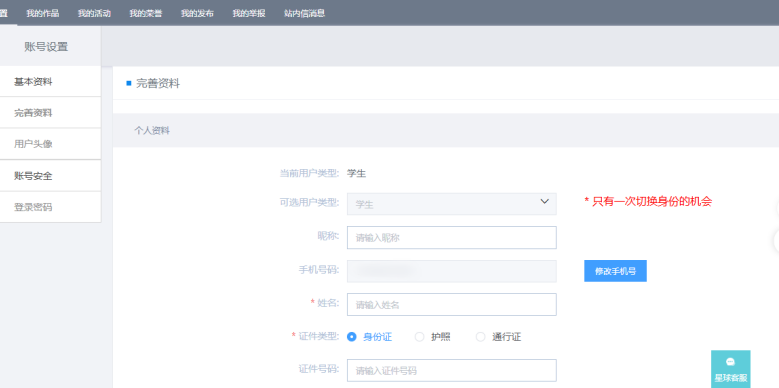Open 用户头像 in the sidebar
The width and height of the screenshot is (779, 388).
tap(50, 145)
